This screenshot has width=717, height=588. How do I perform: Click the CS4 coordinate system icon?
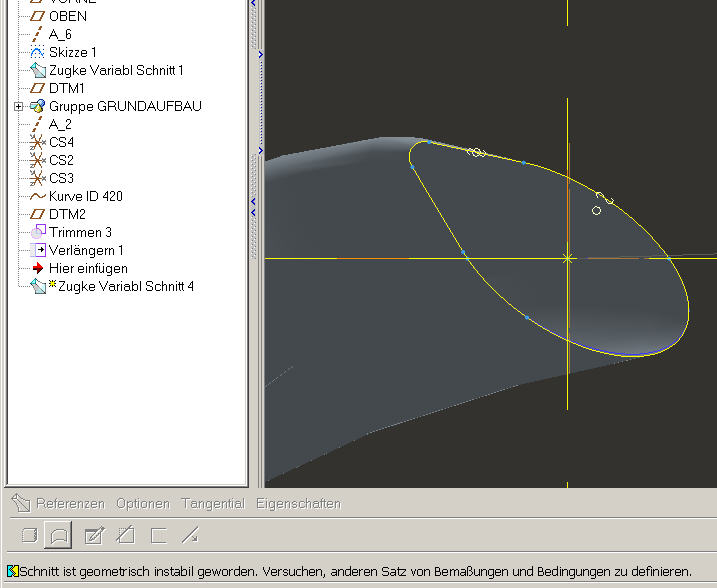pos(37,142)
